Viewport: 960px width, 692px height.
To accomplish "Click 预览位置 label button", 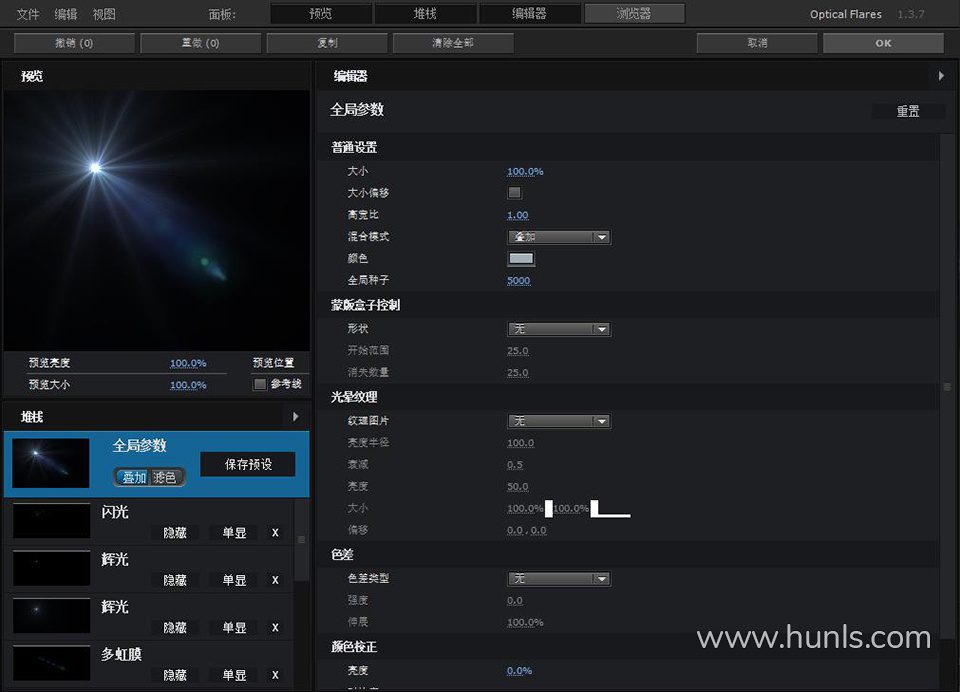I will pos(274,363).
